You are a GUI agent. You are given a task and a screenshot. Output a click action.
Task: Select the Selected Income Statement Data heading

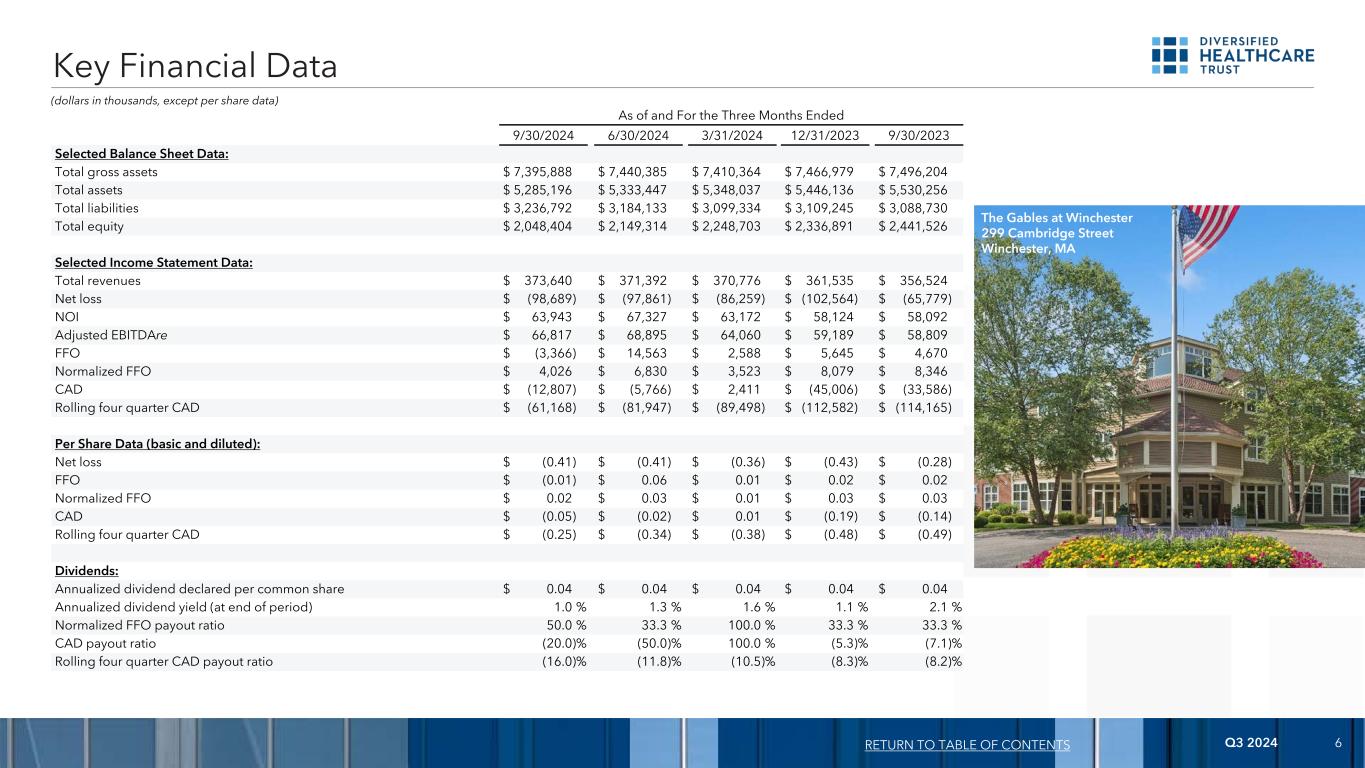pyautogui.click(x=153, y=263)
